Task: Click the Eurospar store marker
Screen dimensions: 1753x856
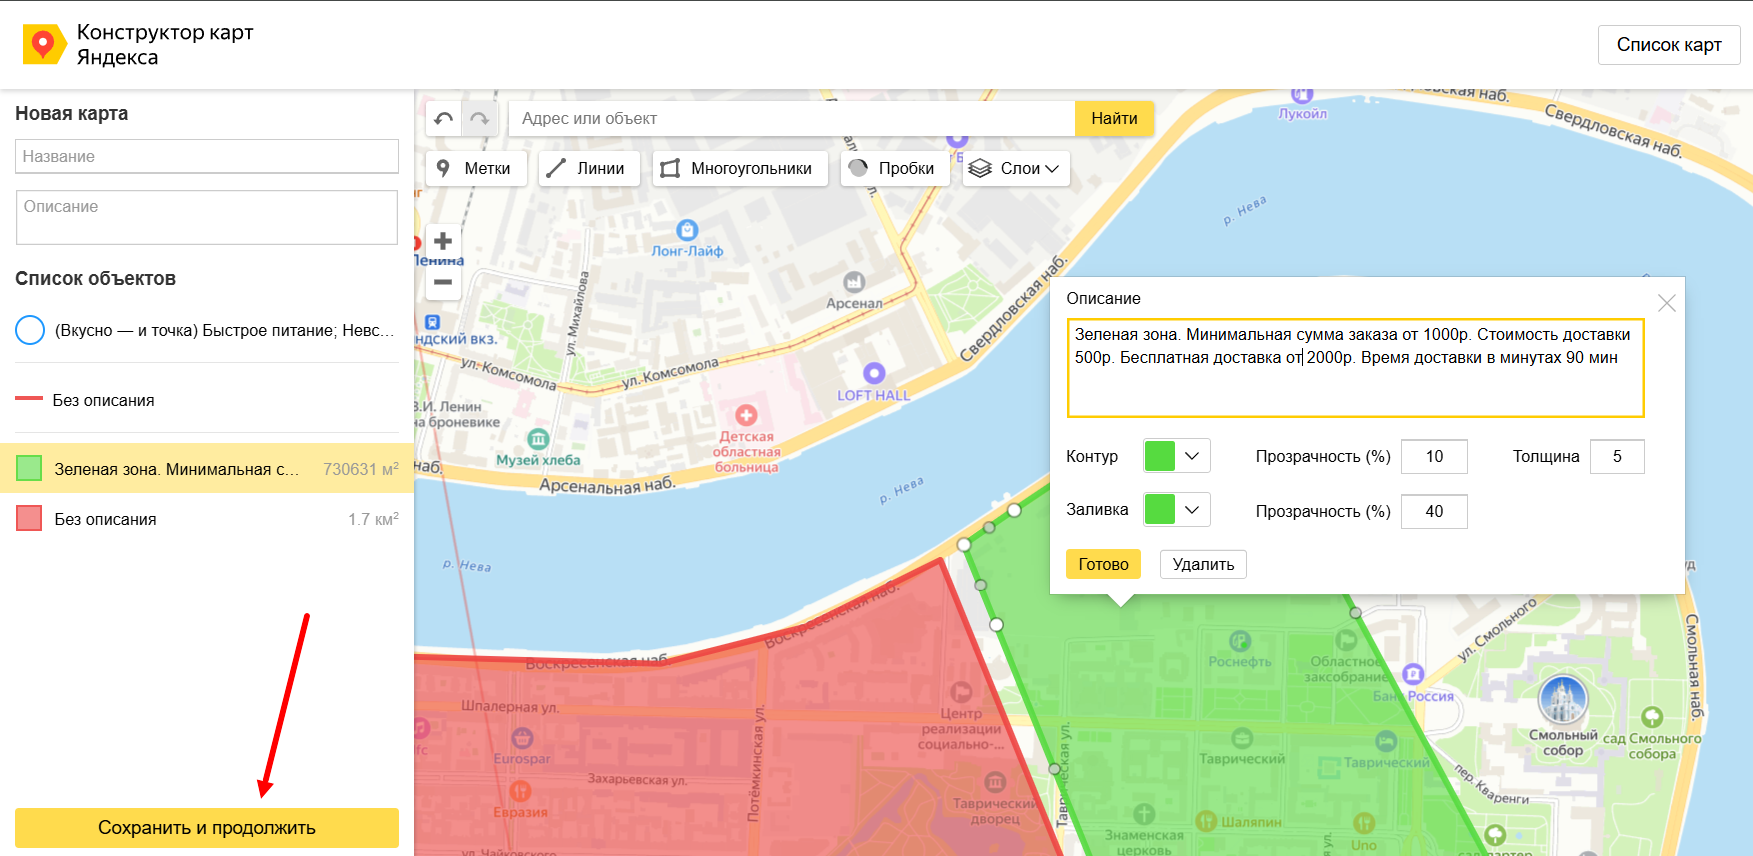Action: tap(522, 738)
